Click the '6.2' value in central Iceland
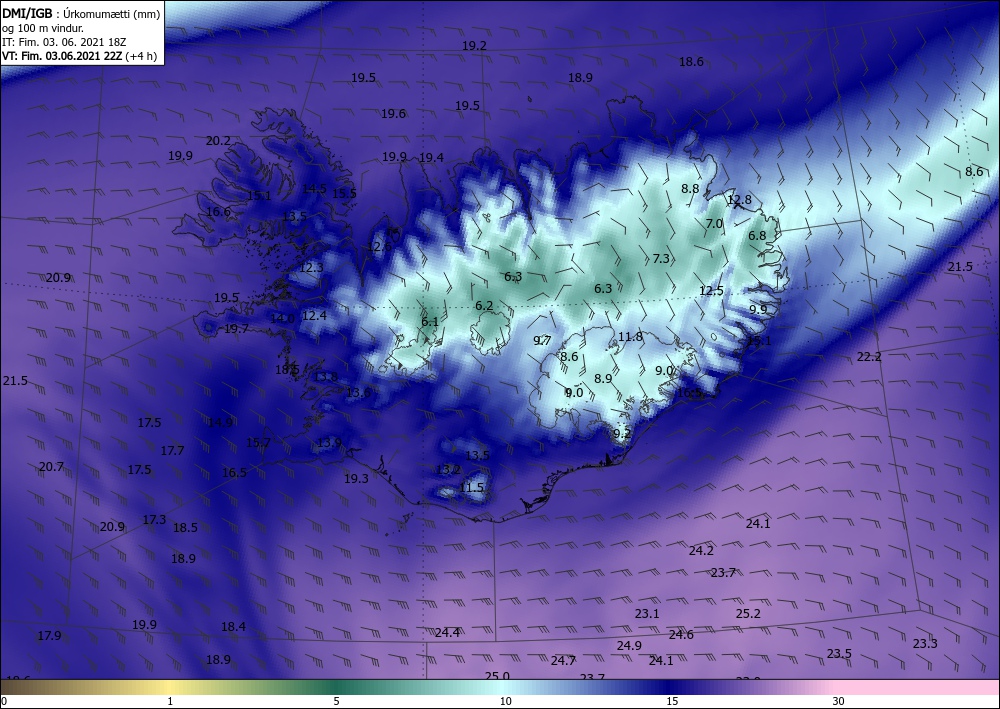Viewport: 1000px width, 709px height. click(x=484, y=306)
